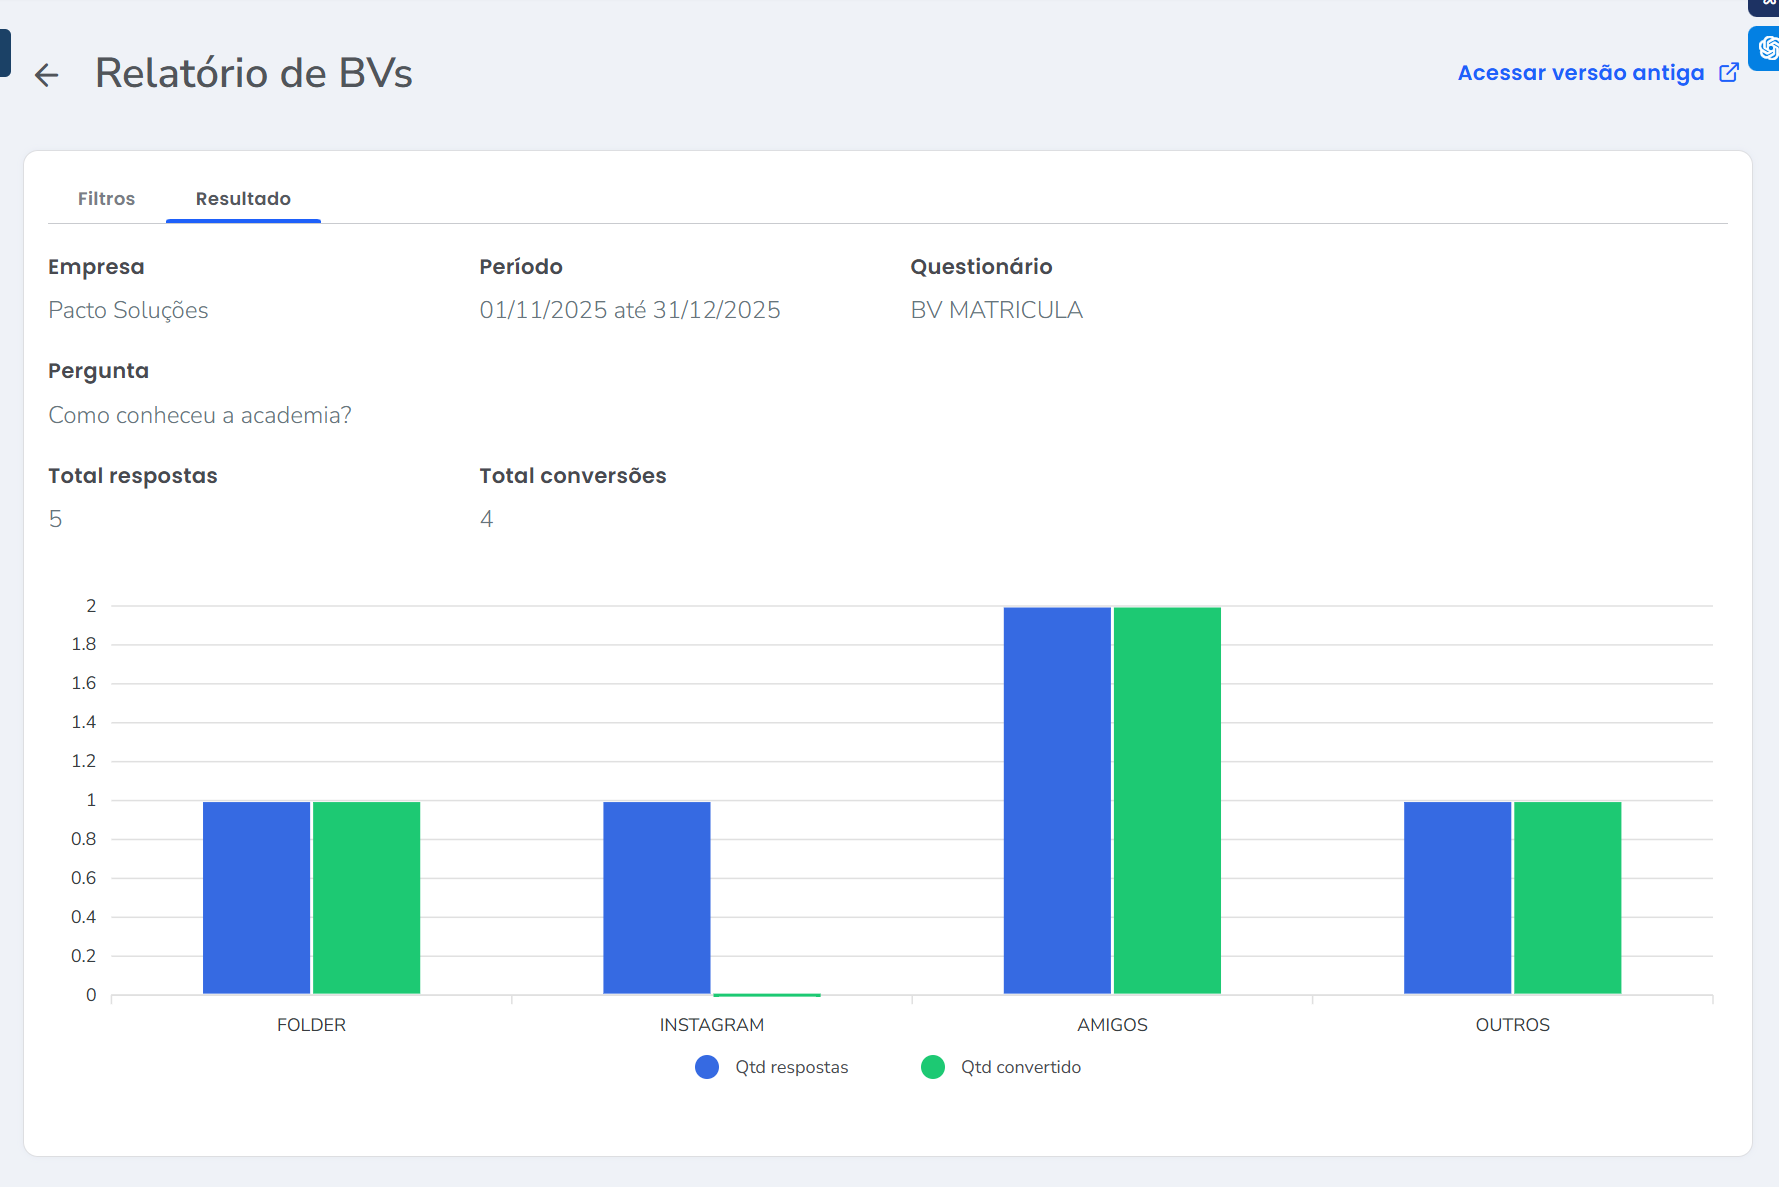Click the blue AMIGOS responses bar

[1057, 800]
